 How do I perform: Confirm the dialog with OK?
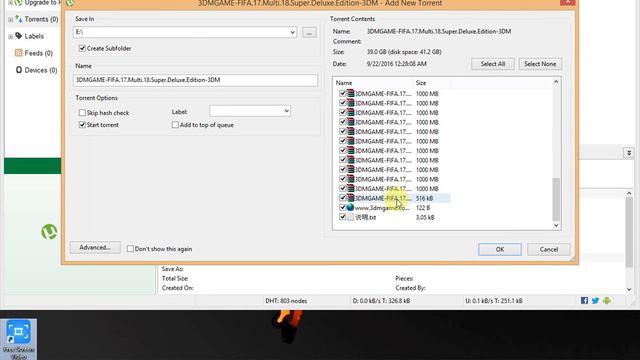coord(500,249)
